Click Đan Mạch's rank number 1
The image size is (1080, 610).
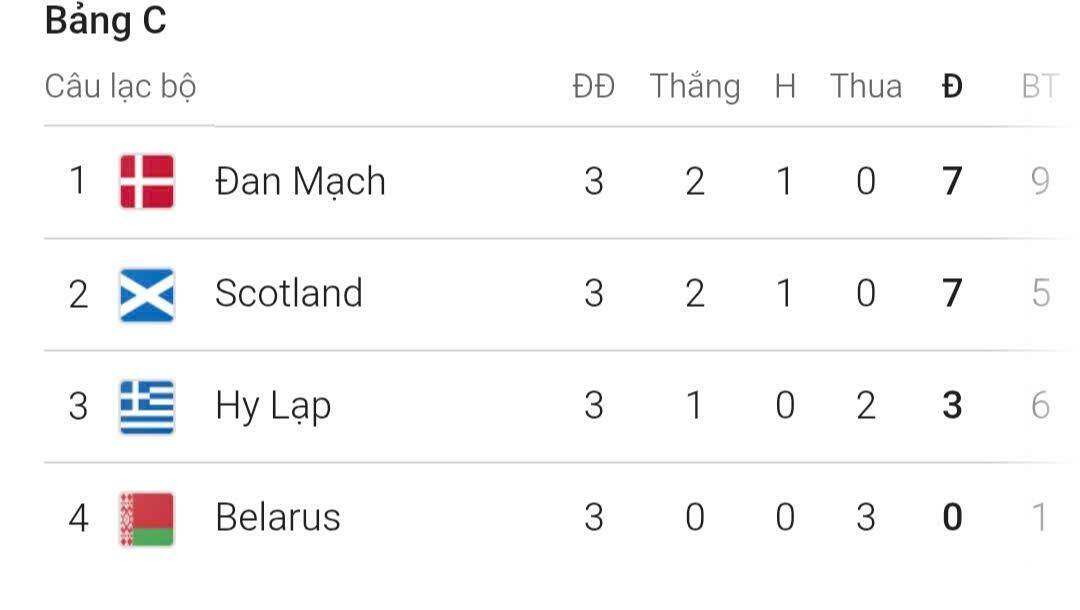click(x=77, y=181)
